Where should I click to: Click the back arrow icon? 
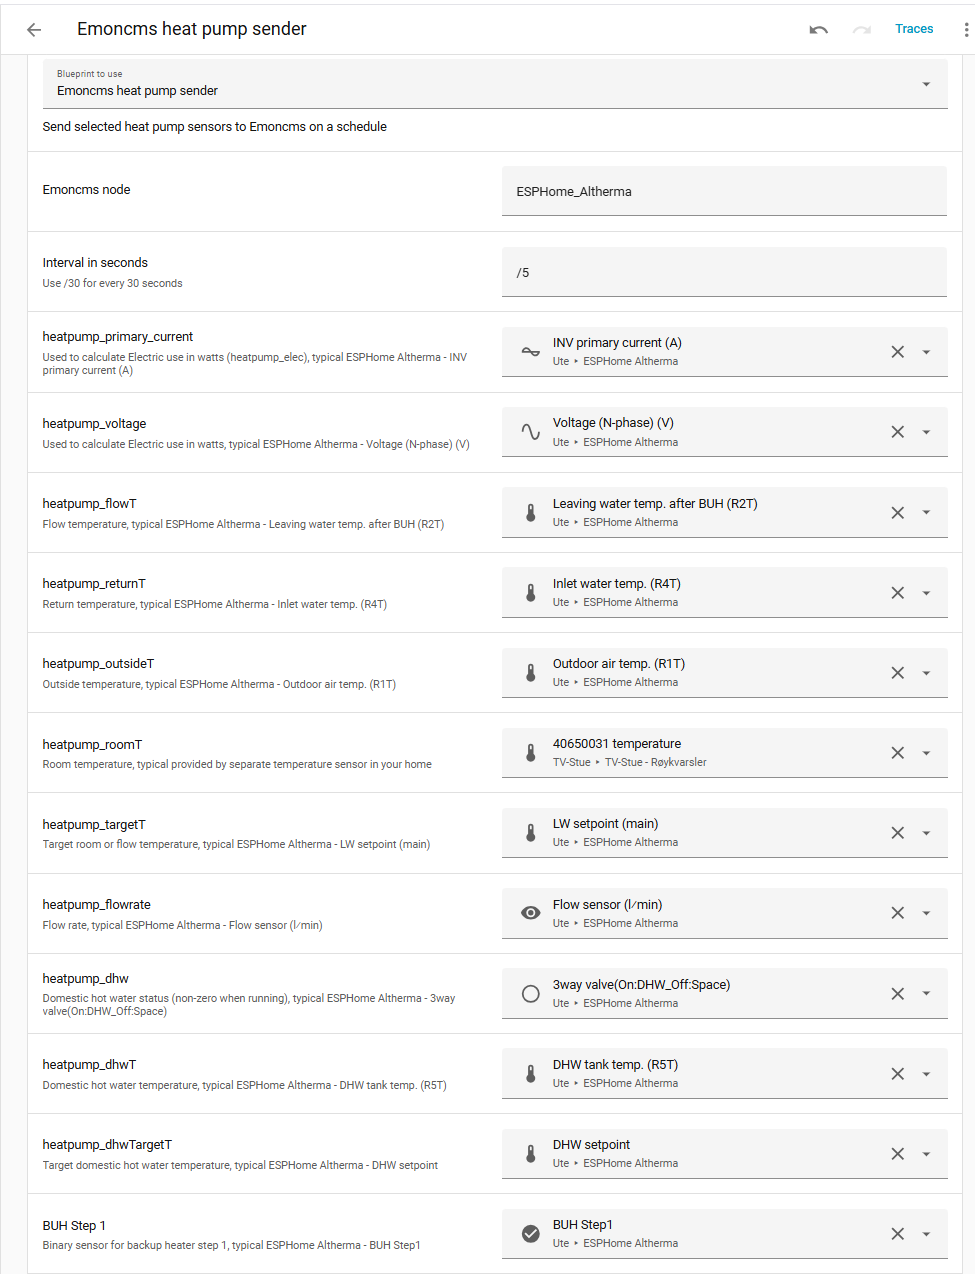click(34, 30)
